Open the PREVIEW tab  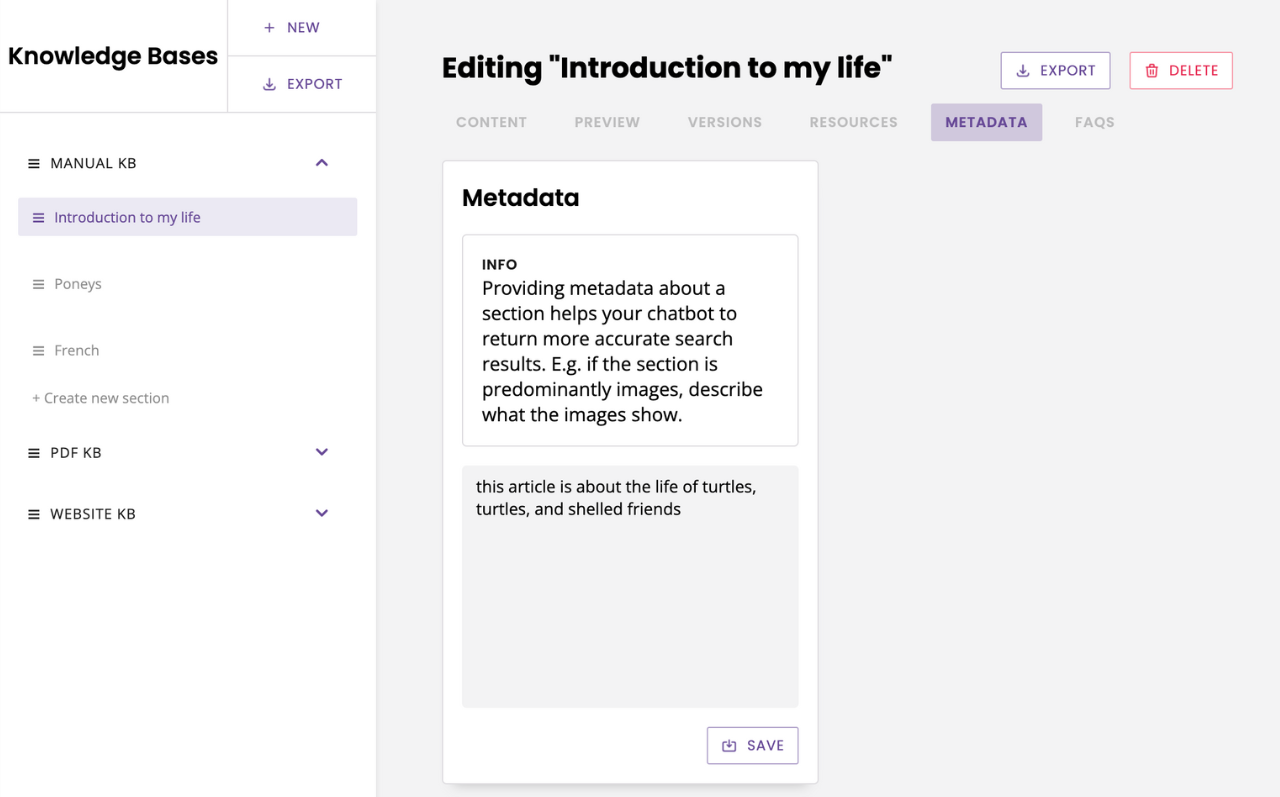coord(607,121)
